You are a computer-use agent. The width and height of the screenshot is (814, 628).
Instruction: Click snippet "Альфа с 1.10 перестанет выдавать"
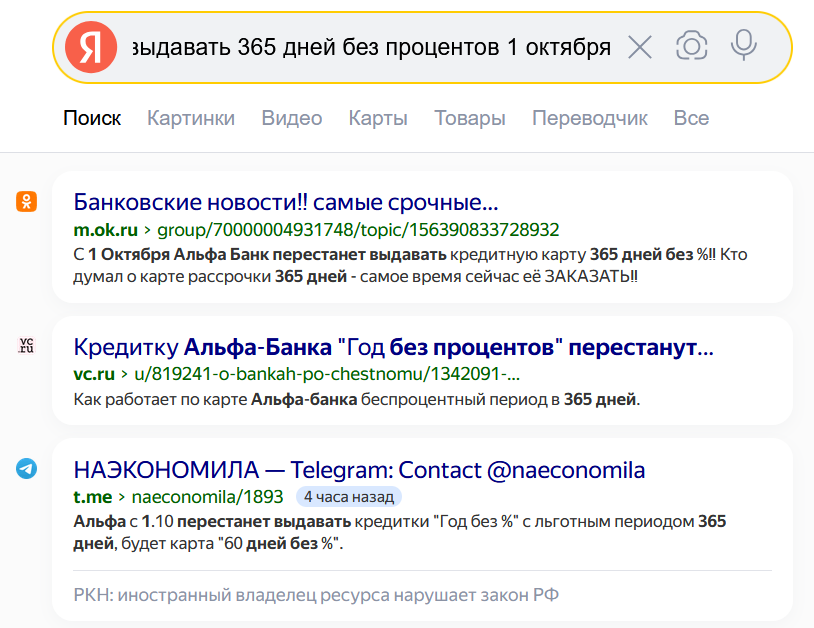[400, 532]
